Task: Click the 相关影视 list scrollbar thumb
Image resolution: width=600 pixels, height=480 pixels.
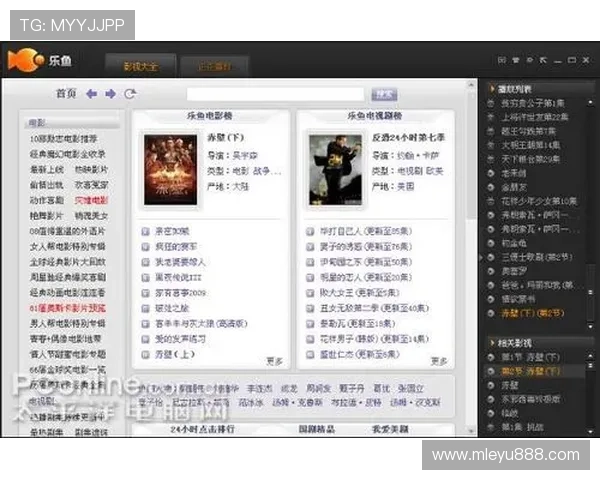Action: [590, 366]
